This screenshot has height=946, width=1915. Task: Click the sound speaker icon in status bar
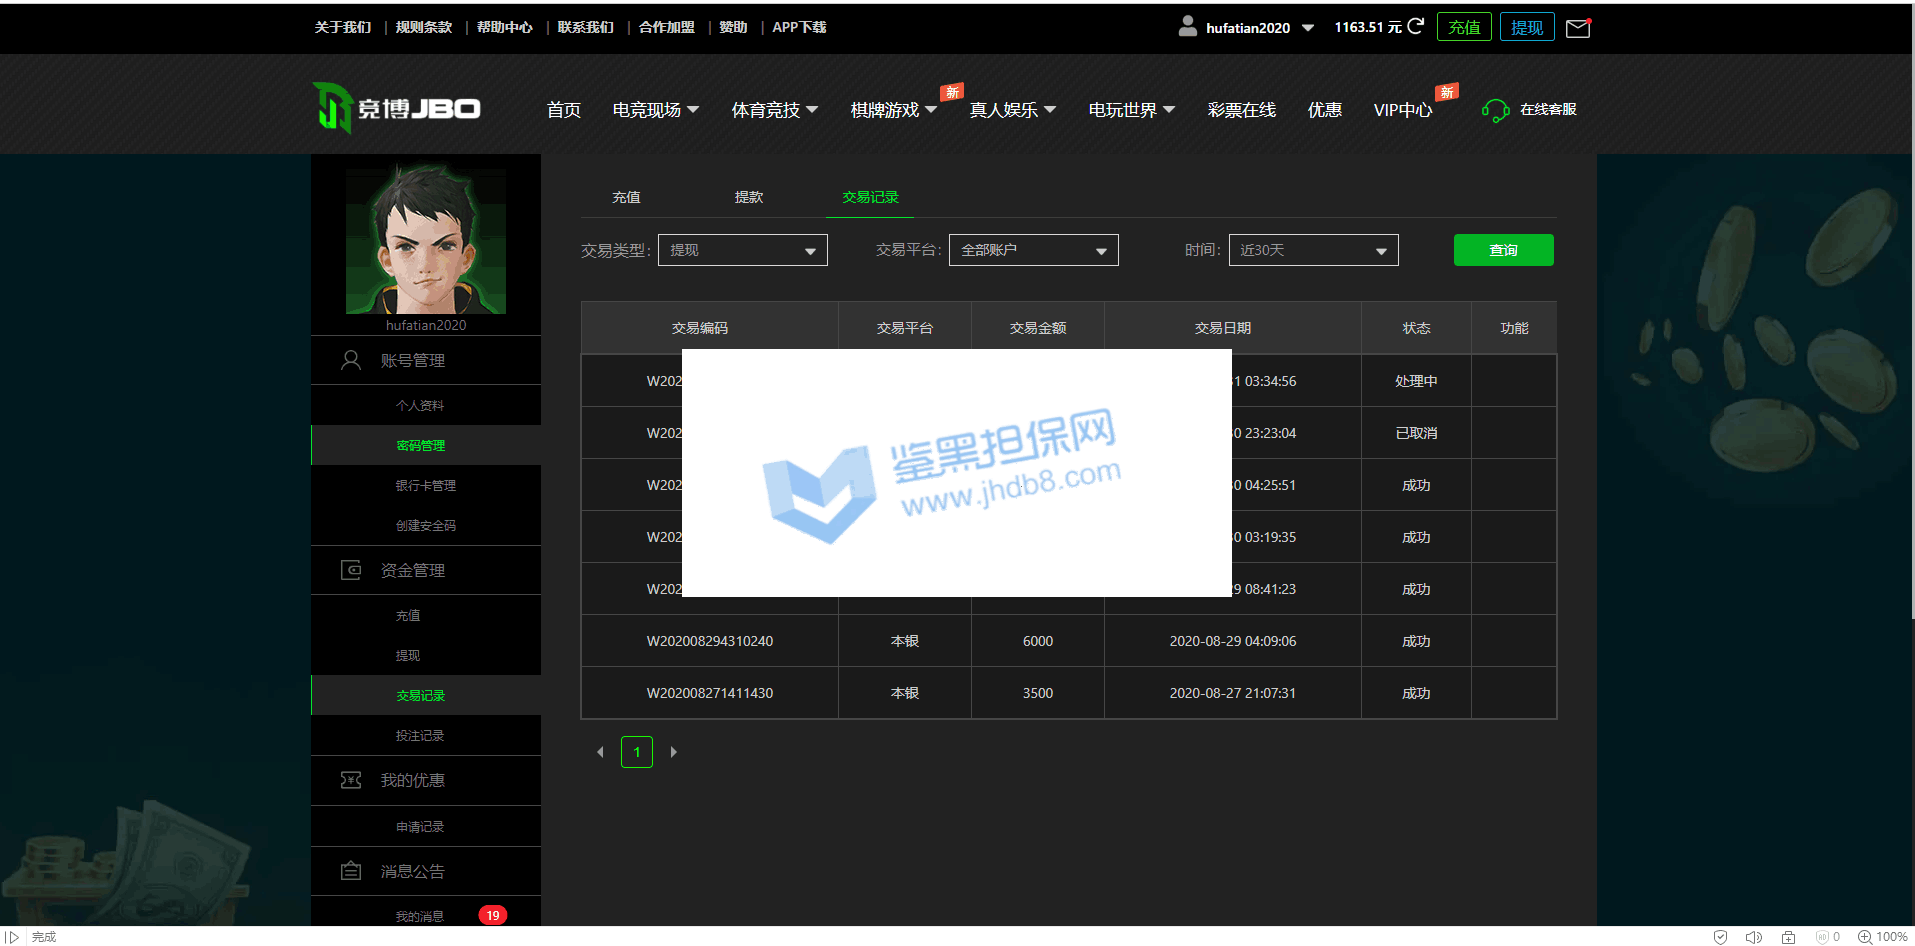point(1753,937)
